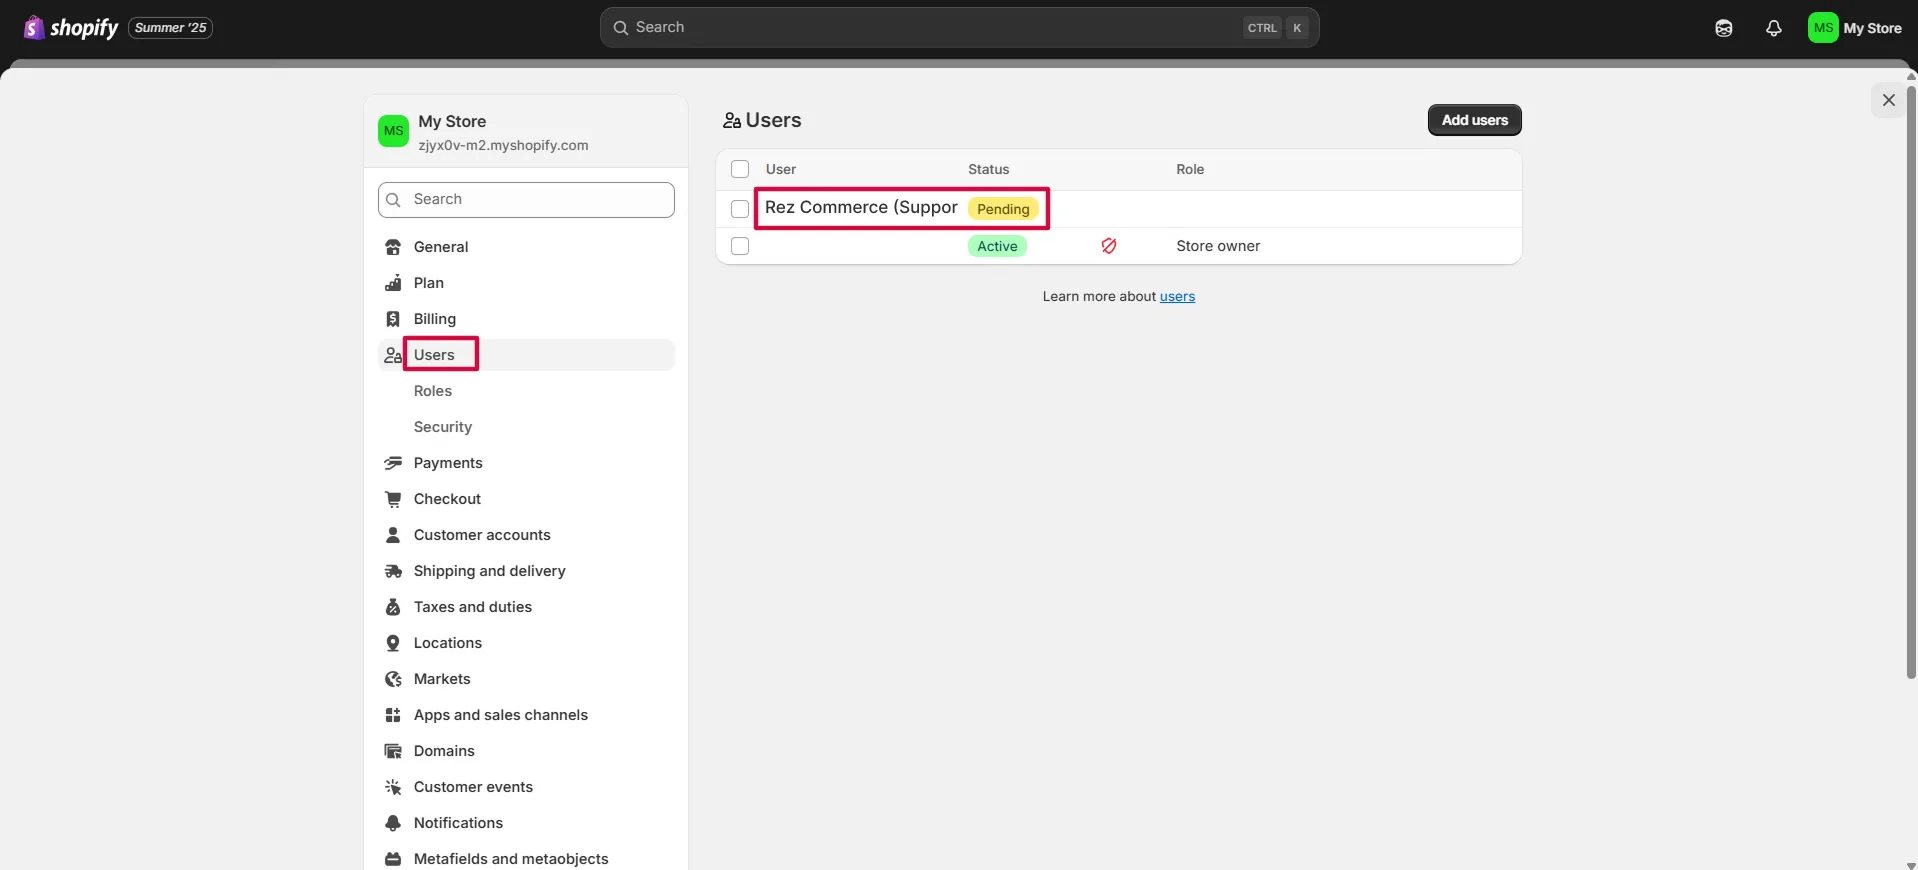This screenshot has width=1918, height=870.
Task: Click the Domains icon
Action: (393, 751)
